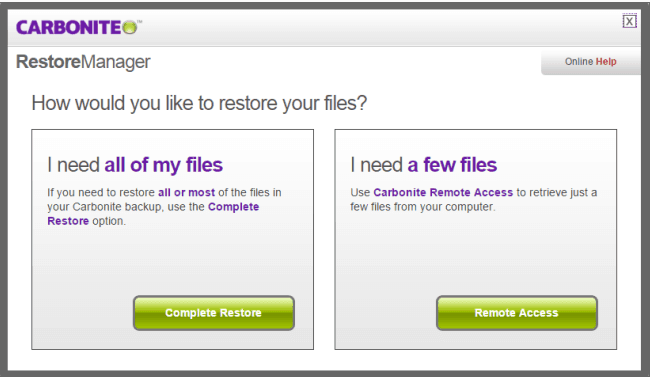The width and height of the screenshot is (650, 377).
Task: Click the green Complete Restore button
Action: tap(213, 313)
